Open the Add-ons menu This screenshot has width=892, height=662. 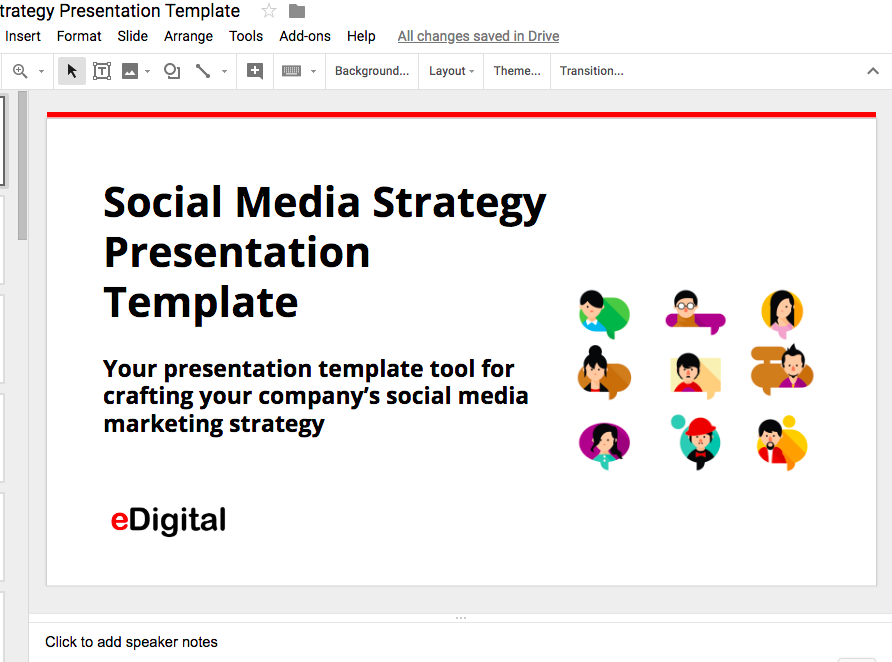[305, 36]
